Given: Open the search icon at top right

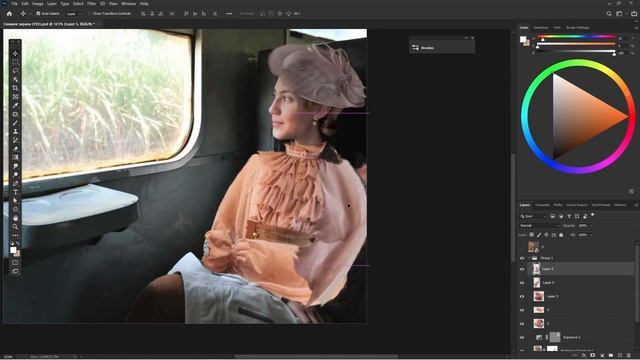Looking at the screenshot, I should [x=609, y=13].
